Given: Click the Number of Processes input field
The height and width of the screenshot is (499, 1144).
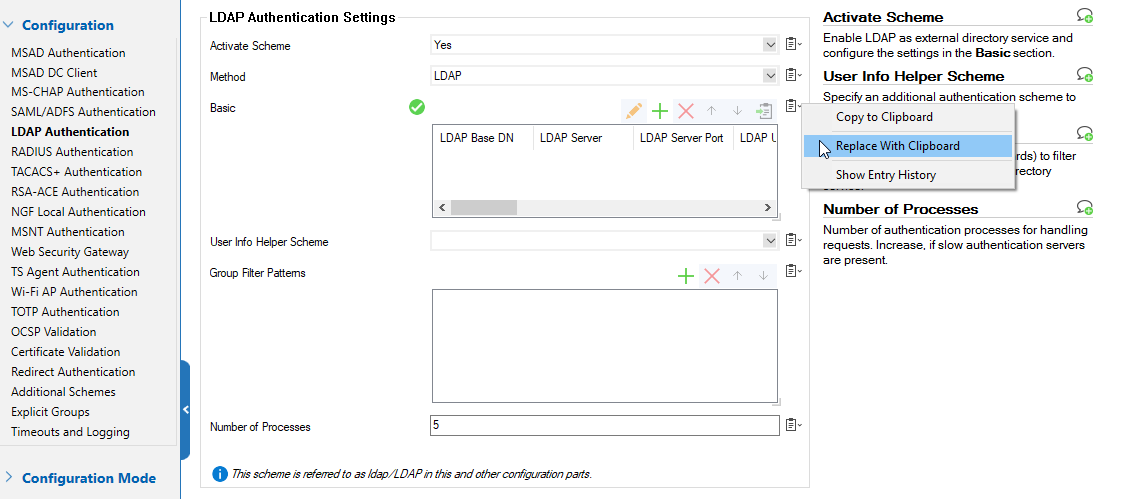Looking at the screenshot, I should click(x=604, y=425).
